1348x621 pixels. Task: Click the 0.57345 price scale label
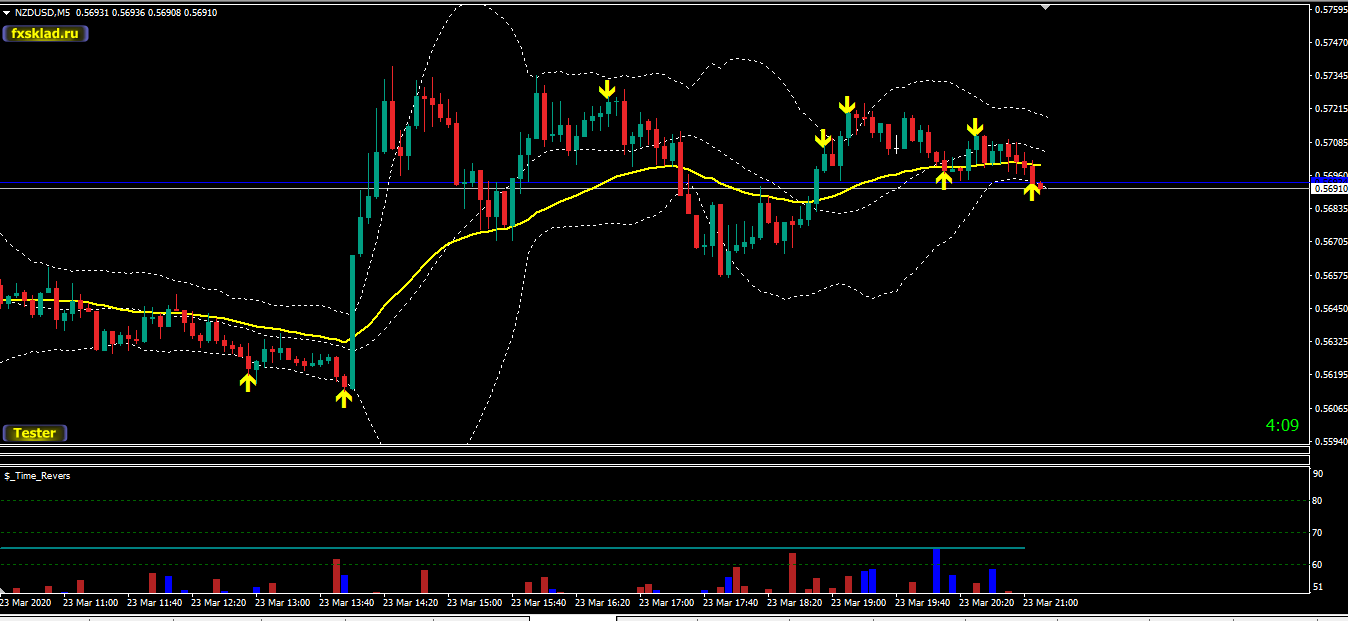(1331, 76)
